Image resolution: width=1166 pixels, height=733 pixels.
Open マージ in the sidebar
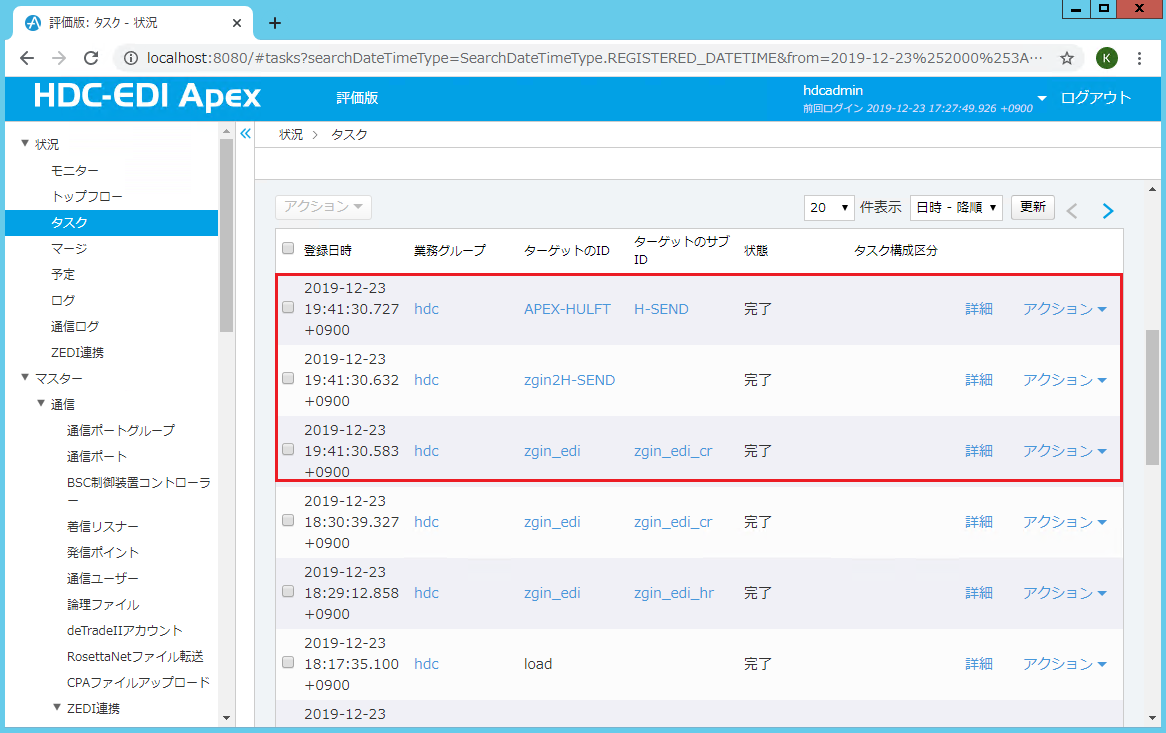(x=68, y=249)
